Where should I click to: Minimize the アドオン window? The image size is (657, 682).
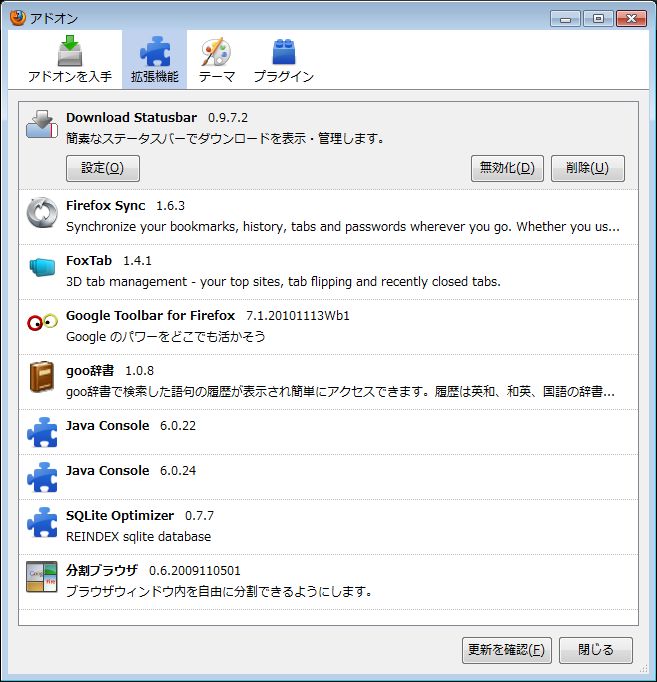pyautogui.click(x=565, y=19)
